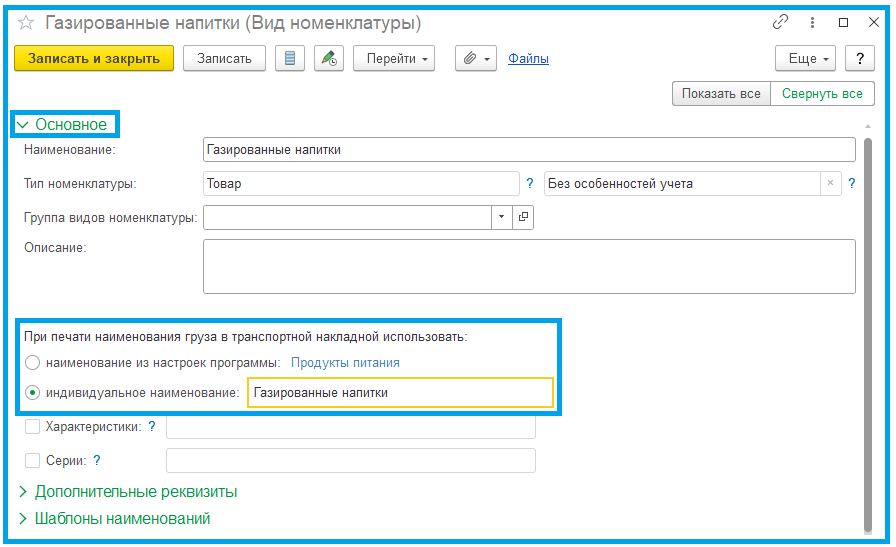This screenshot has width=896, height=547.
Task: Clear the 'Без особенностей учета' field
Action: click(x=829, y=183)
